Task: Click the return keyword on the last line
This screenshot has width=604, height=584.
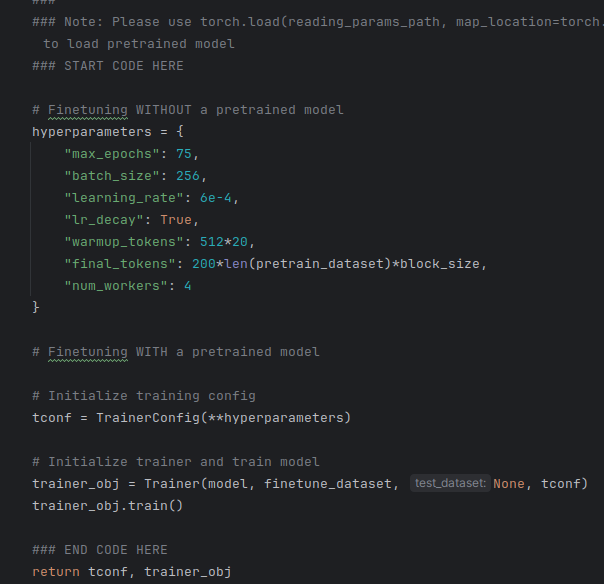Action: pyautogui.click(x=56, y=571)
